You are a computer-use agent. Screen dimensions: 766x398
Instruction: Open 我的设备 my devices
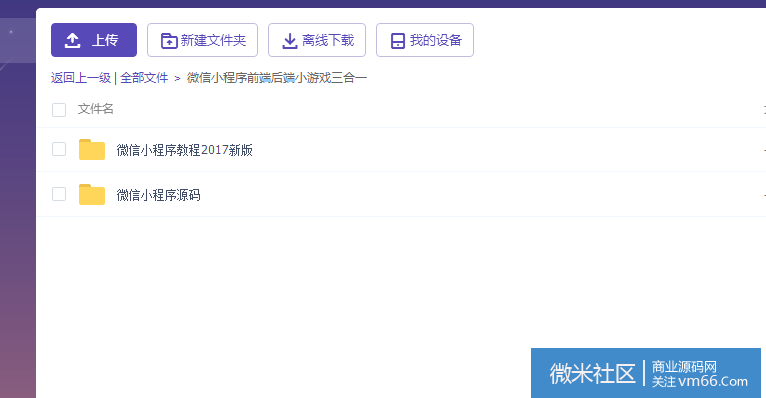(x=425, y=40)
